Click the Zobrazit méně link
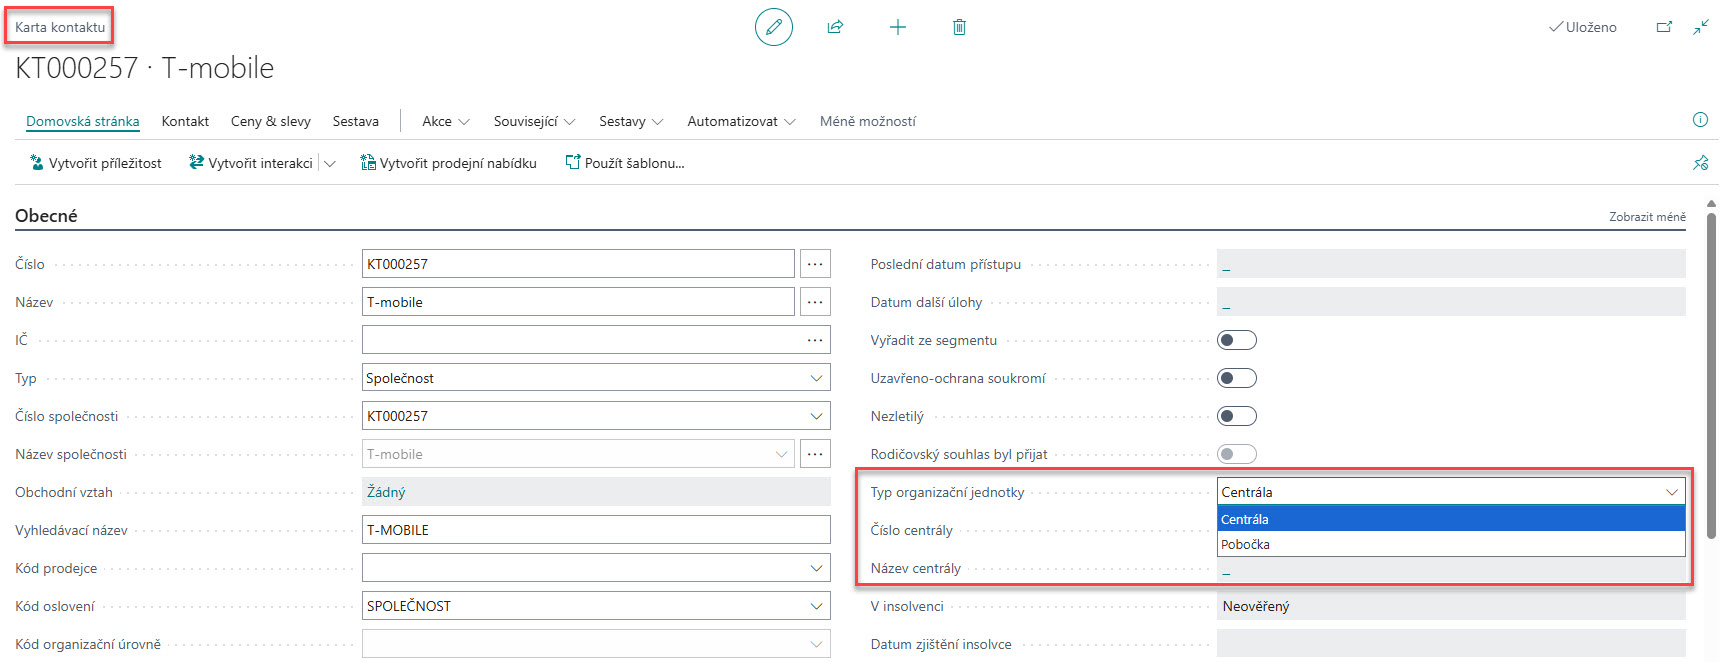The height and width of the screenshot is (662, 1722). tap(1647, 216)
